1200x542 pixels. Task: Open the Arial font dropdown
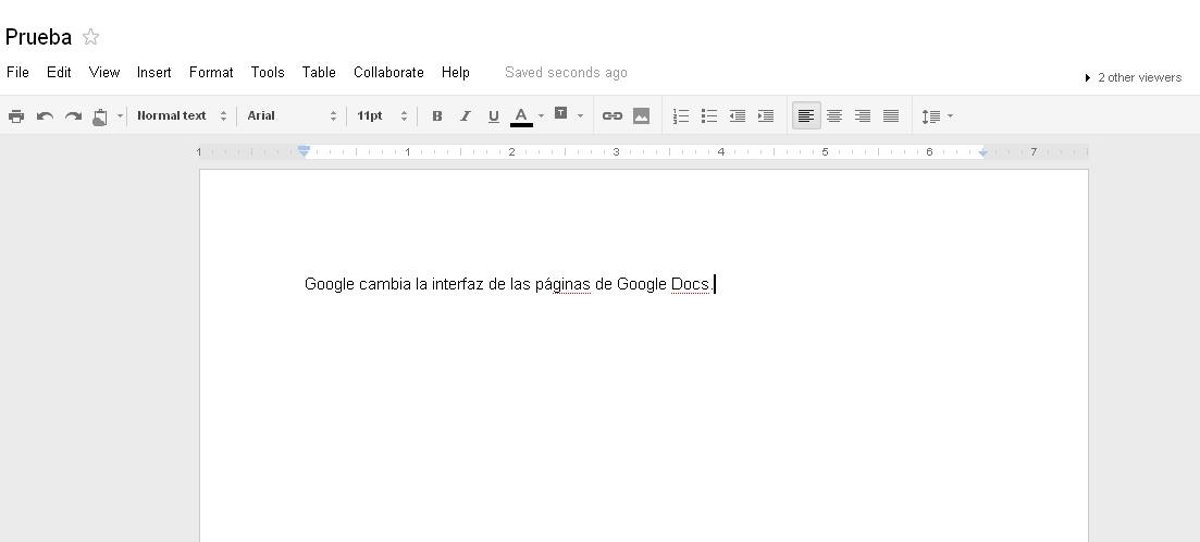point(292,116)
